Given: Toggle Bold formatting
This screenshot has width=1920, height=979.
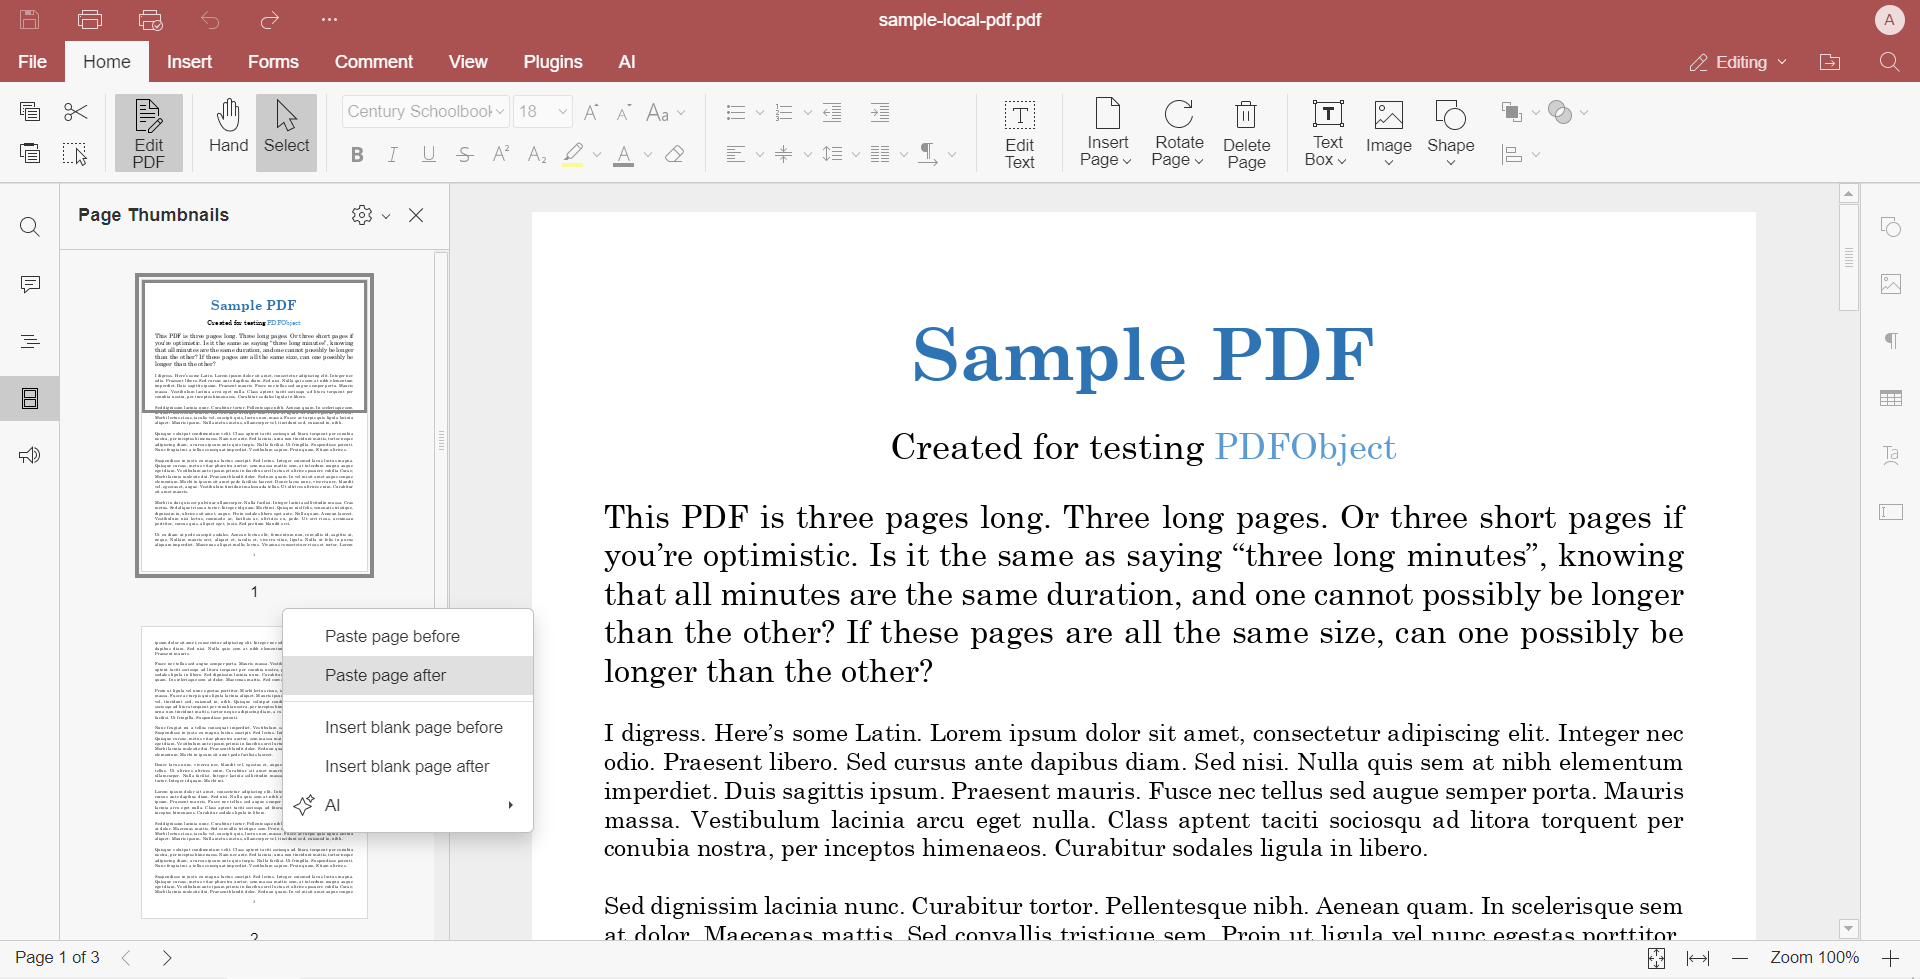Looking at the screenshot, I should click(357, 154).
